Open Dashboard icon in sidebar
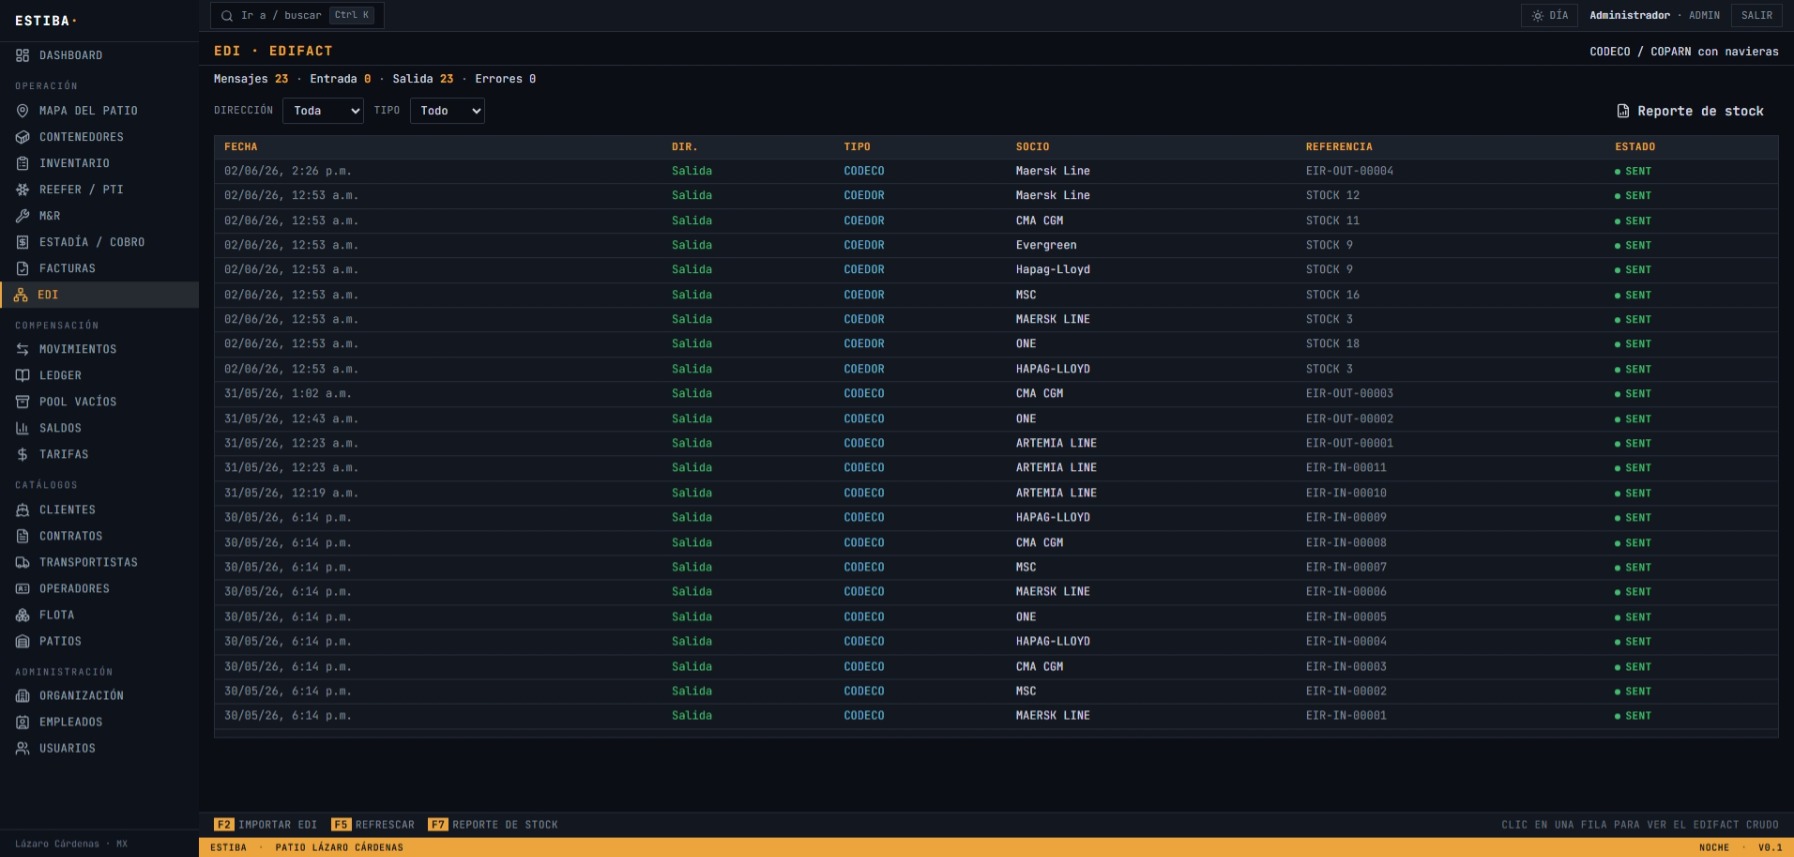1794x857 pixels. pos(22,55)
